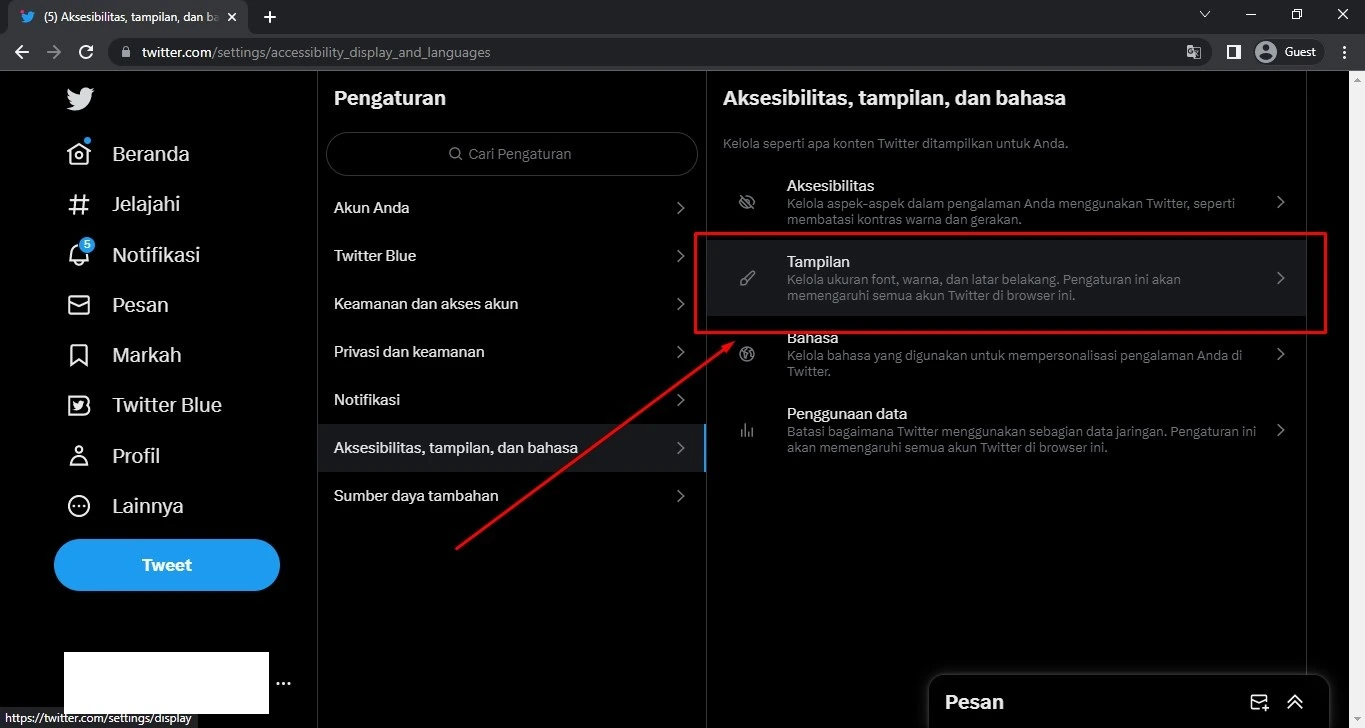Open Aksesibilitas option title

click(830, 186)
